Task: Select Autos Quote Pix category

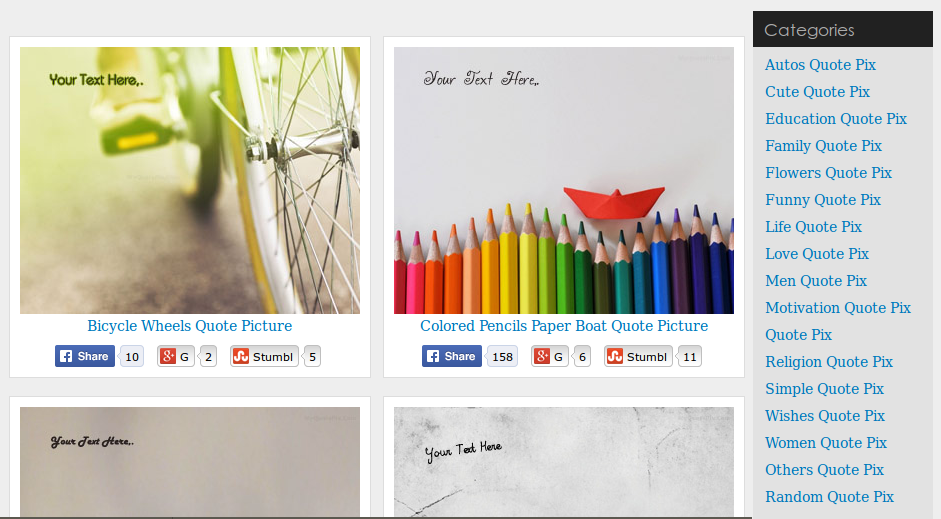Action: [820, 65]
